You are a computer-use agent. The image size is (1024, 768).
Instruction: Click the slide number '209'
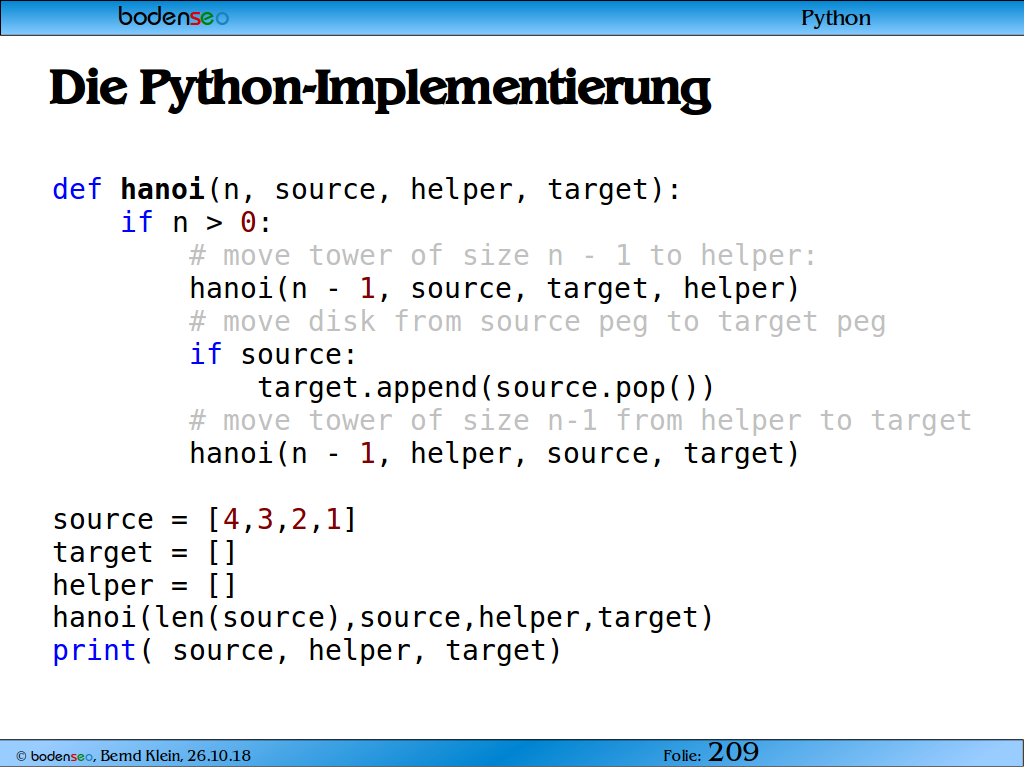pos(733,752)
